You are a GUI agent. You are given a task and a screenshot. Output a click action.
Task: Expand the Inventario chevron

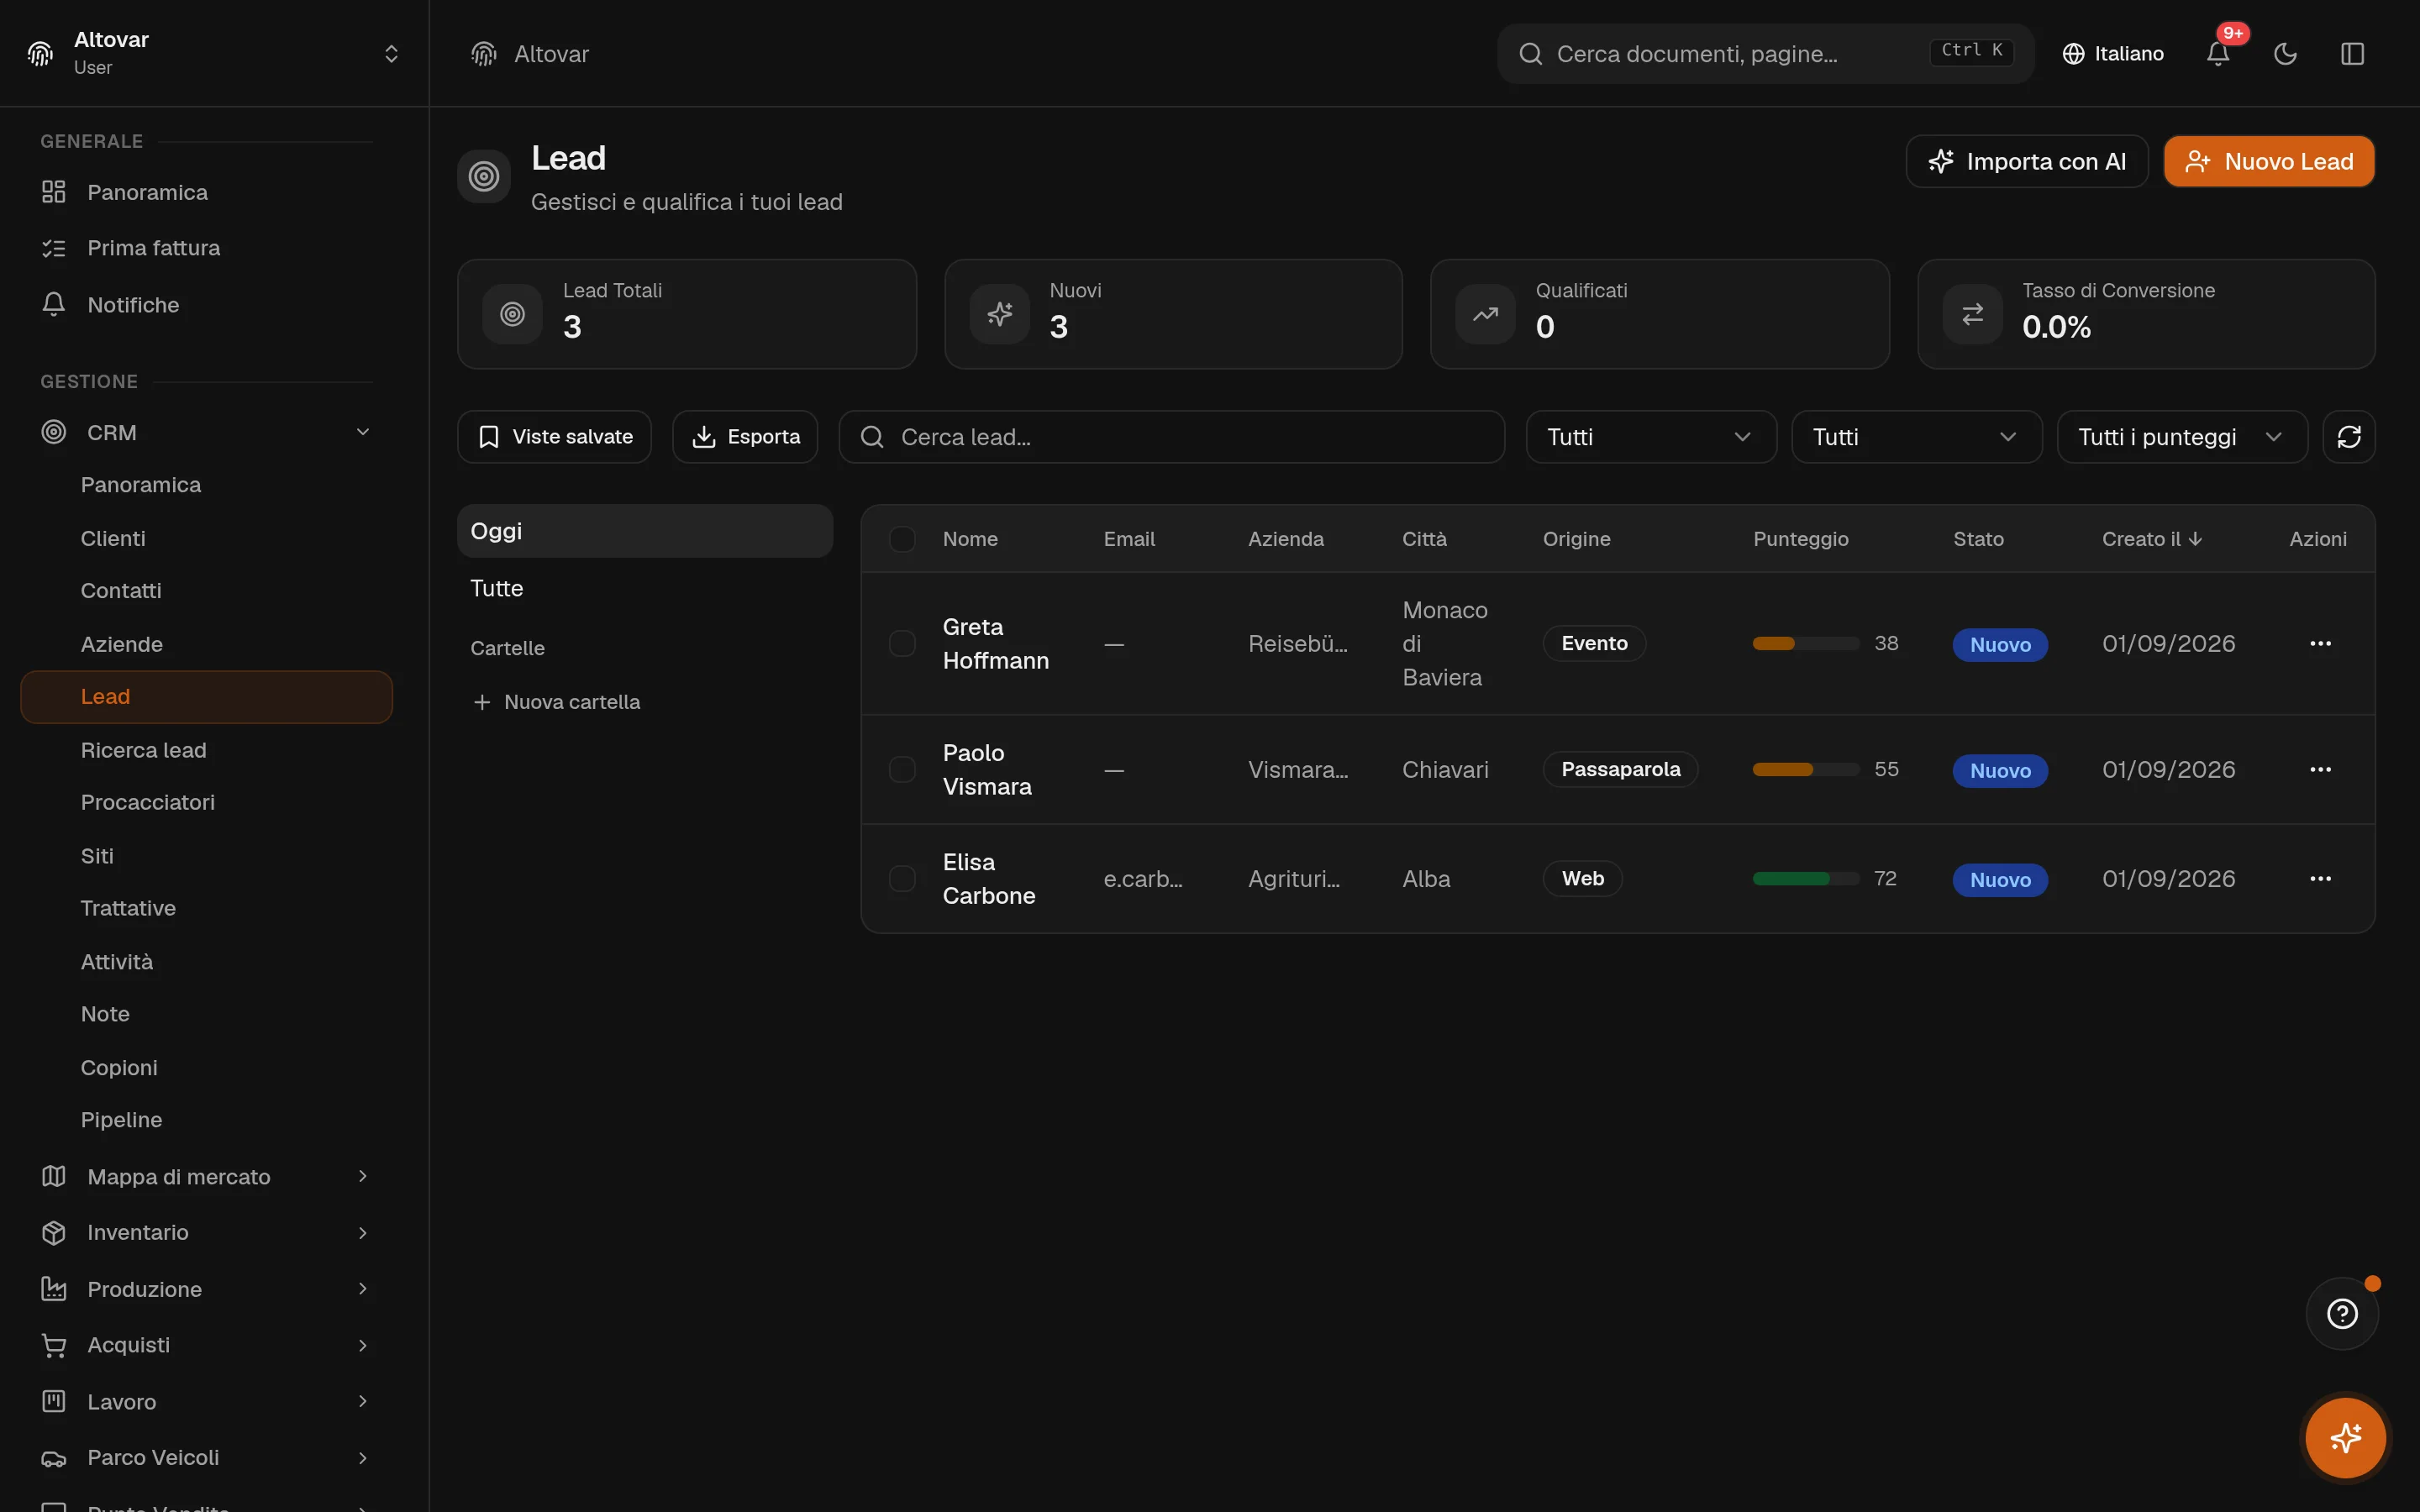click(x=363, y=1232)
